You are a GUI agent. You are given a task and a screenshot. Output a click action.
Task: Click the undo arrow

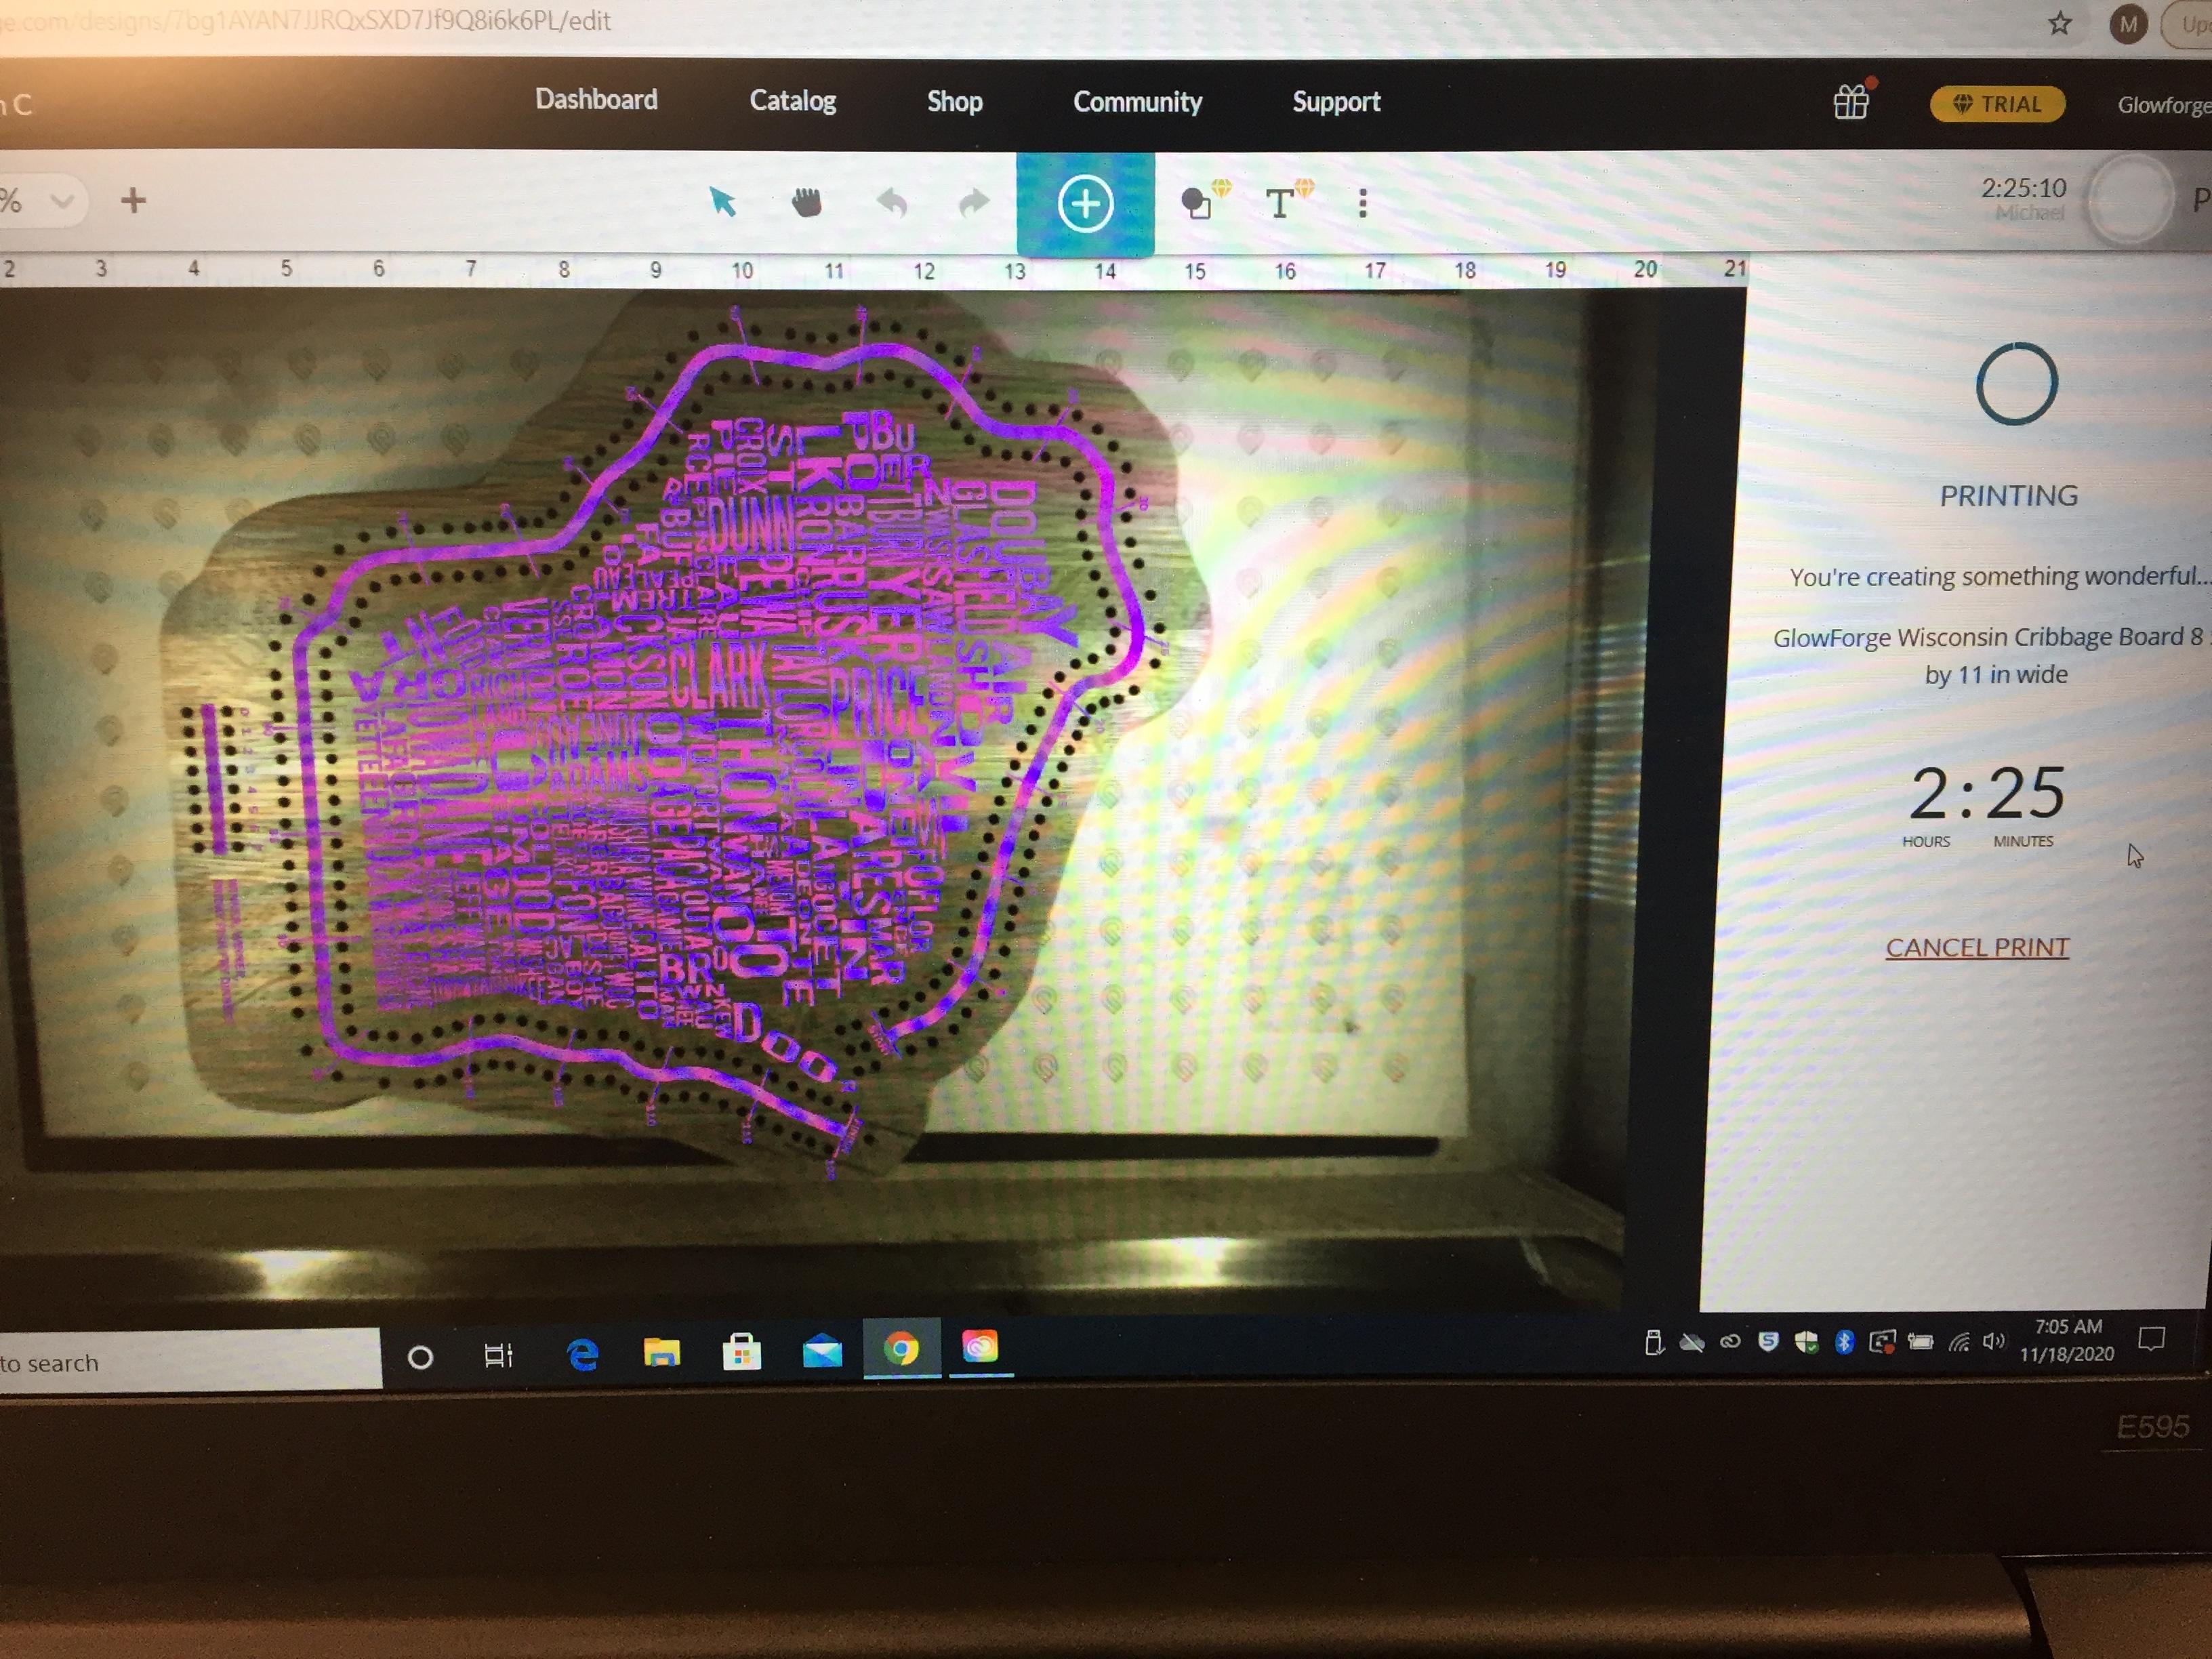coord(892,203)
